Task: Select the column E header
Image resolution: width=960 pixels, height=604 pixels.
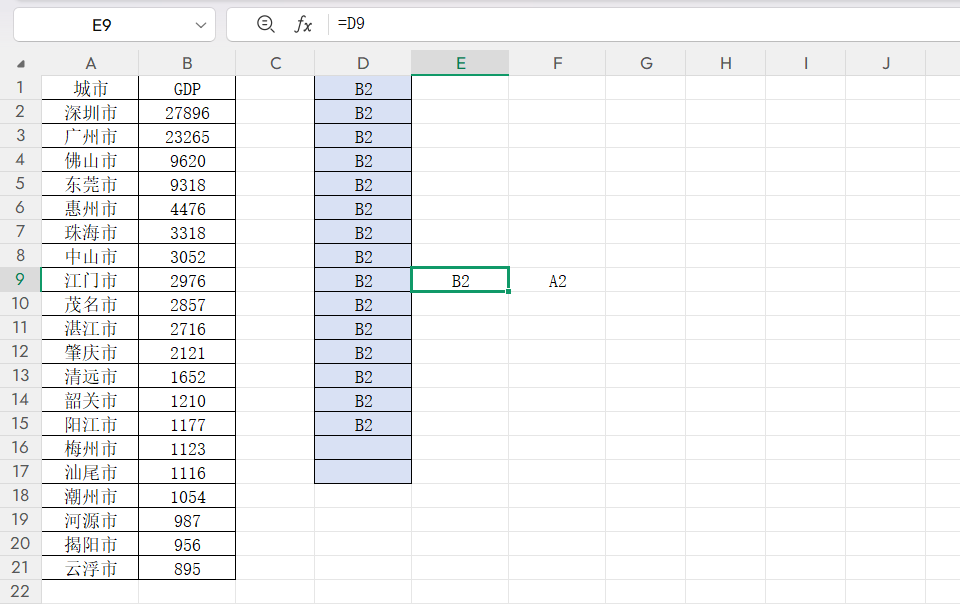Action: (460, 63)
